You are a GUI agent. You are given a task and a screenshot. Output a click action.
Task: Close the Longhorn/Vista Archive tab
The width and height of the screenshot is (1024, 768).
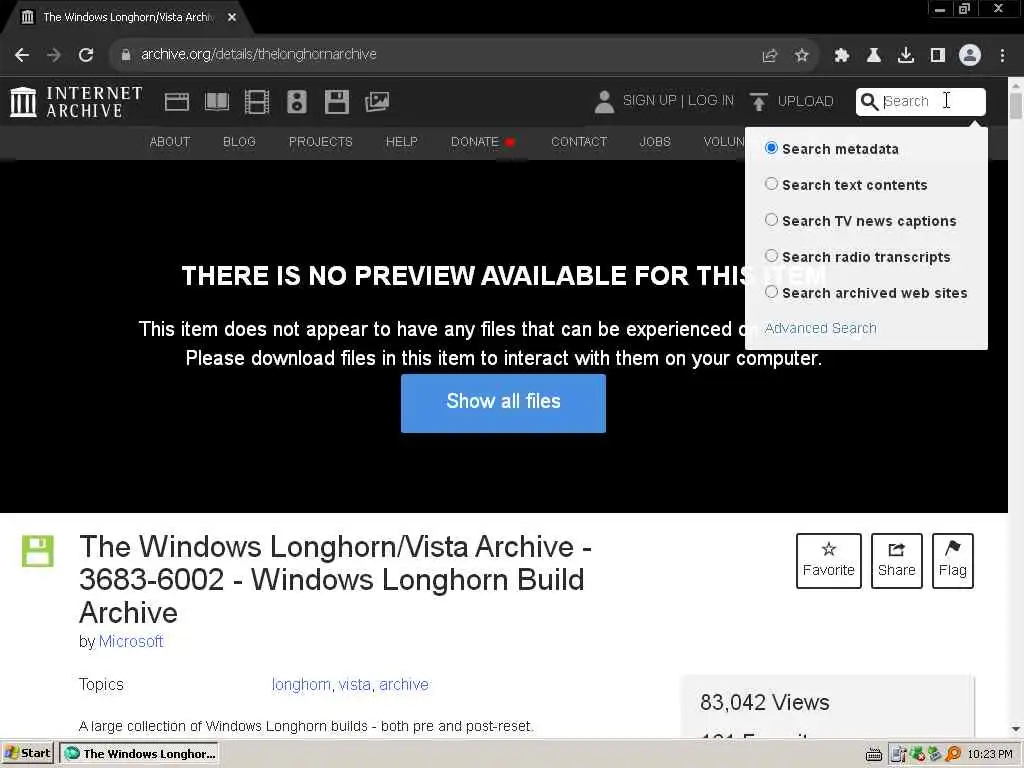pyautogui.click(x=232, y=18)
